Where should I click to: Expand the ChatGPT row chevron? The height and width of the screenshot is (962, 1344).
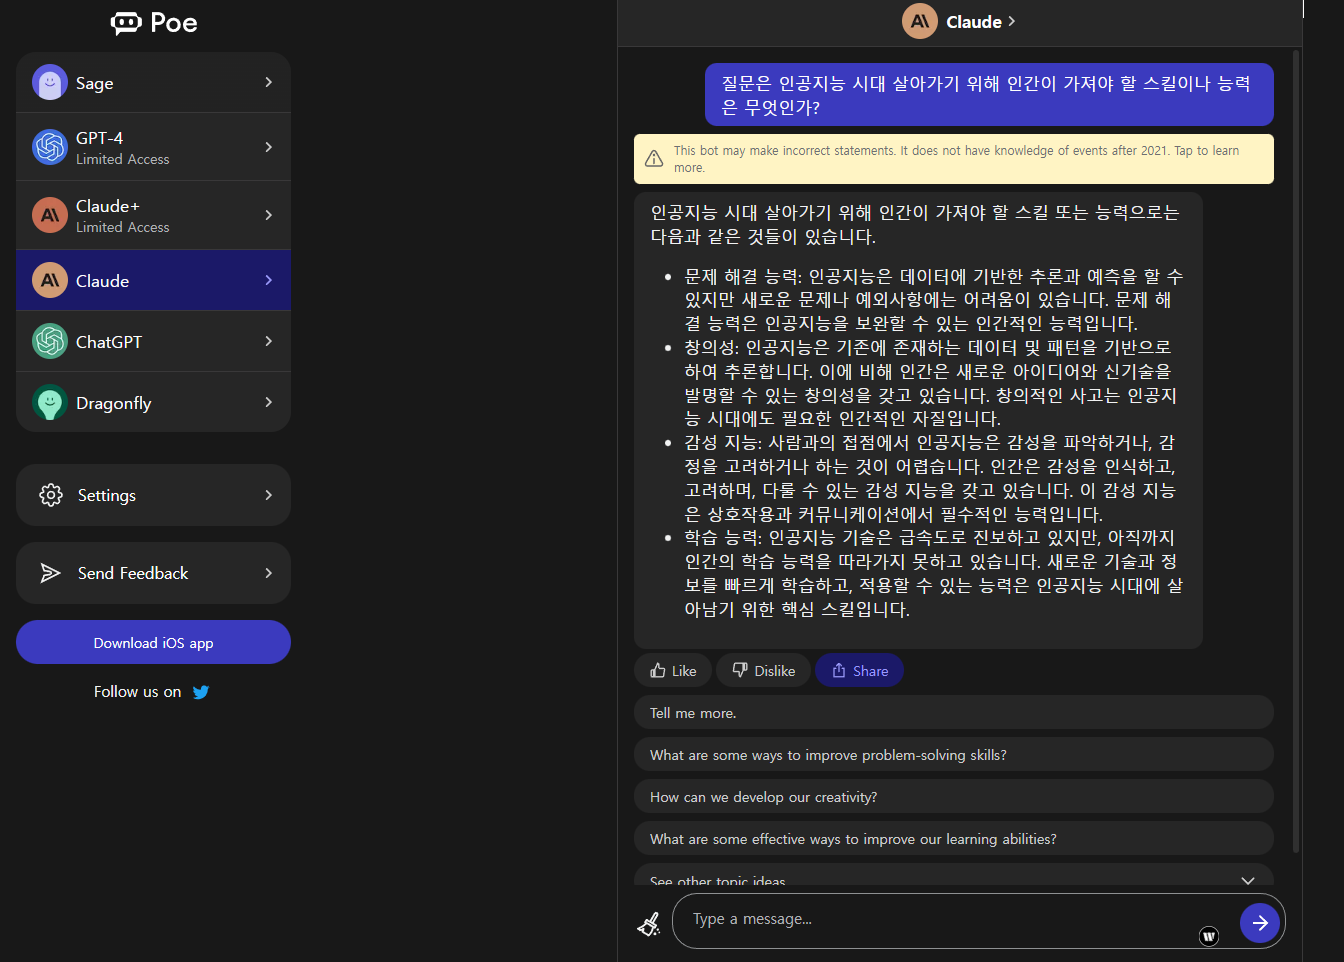pos(268,341)
